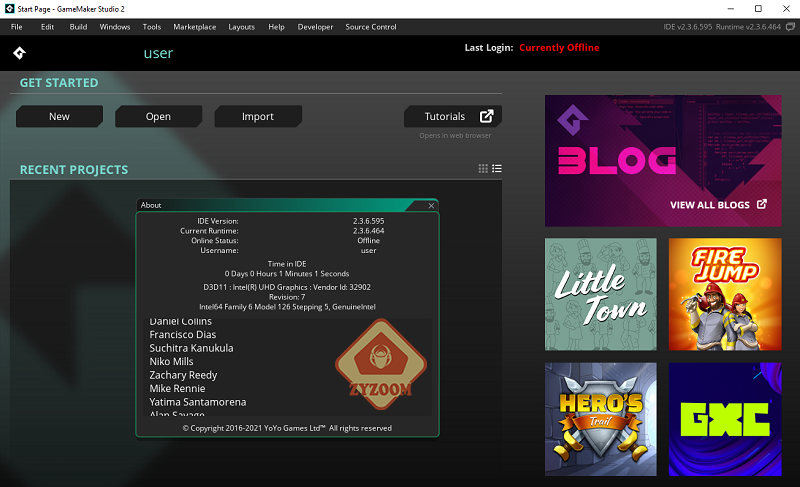
Task: Open the Little Town tutorial thumbnail
Action: 601,294
